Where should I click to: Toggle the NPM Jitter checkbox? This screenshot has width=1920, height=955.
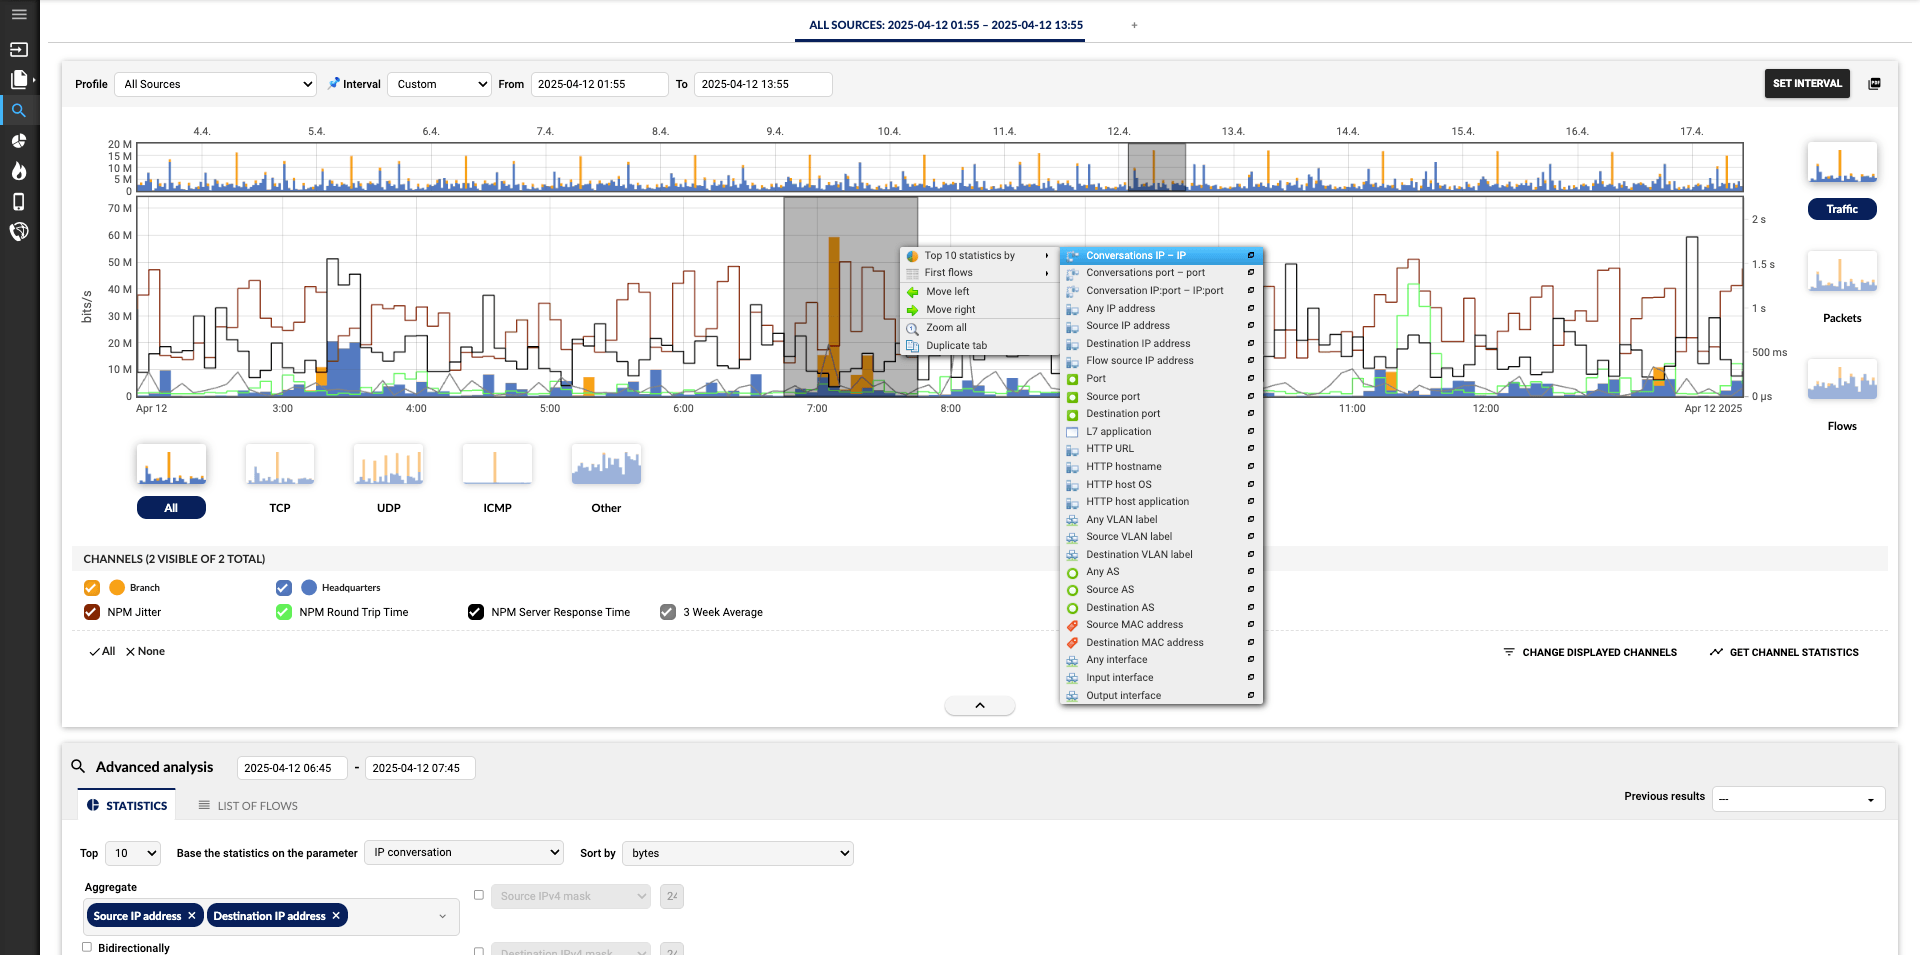pyautogui.click(x=92, y=612)
